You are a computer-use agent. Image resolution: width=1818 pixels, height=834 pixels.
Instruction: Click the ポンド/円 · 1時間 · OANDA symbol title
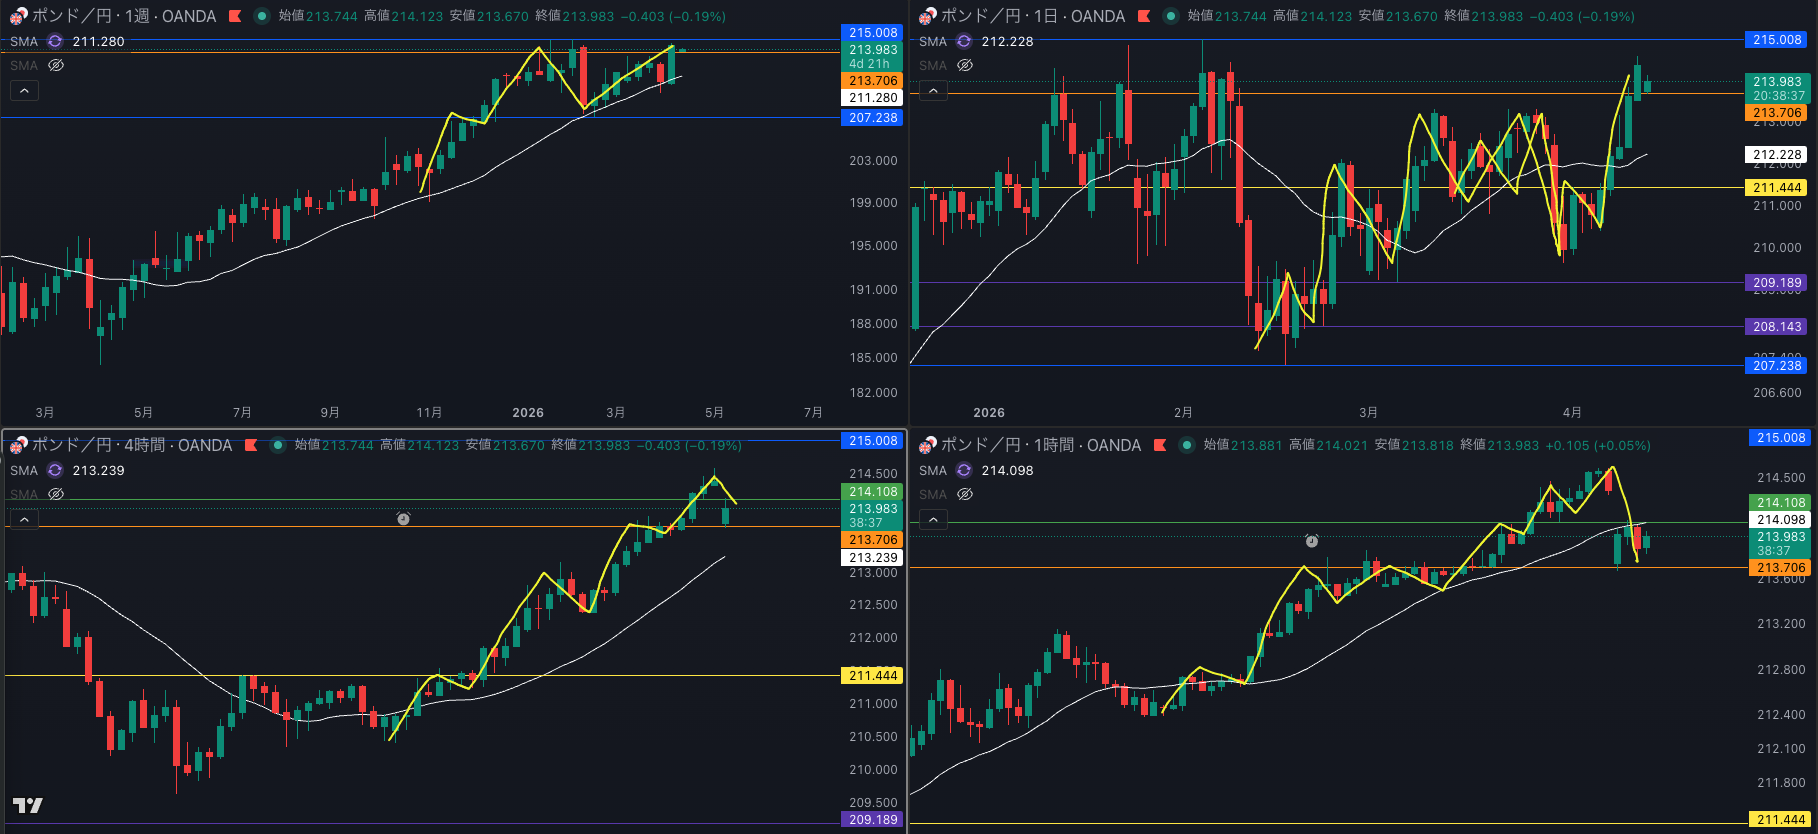point(1041,445)
